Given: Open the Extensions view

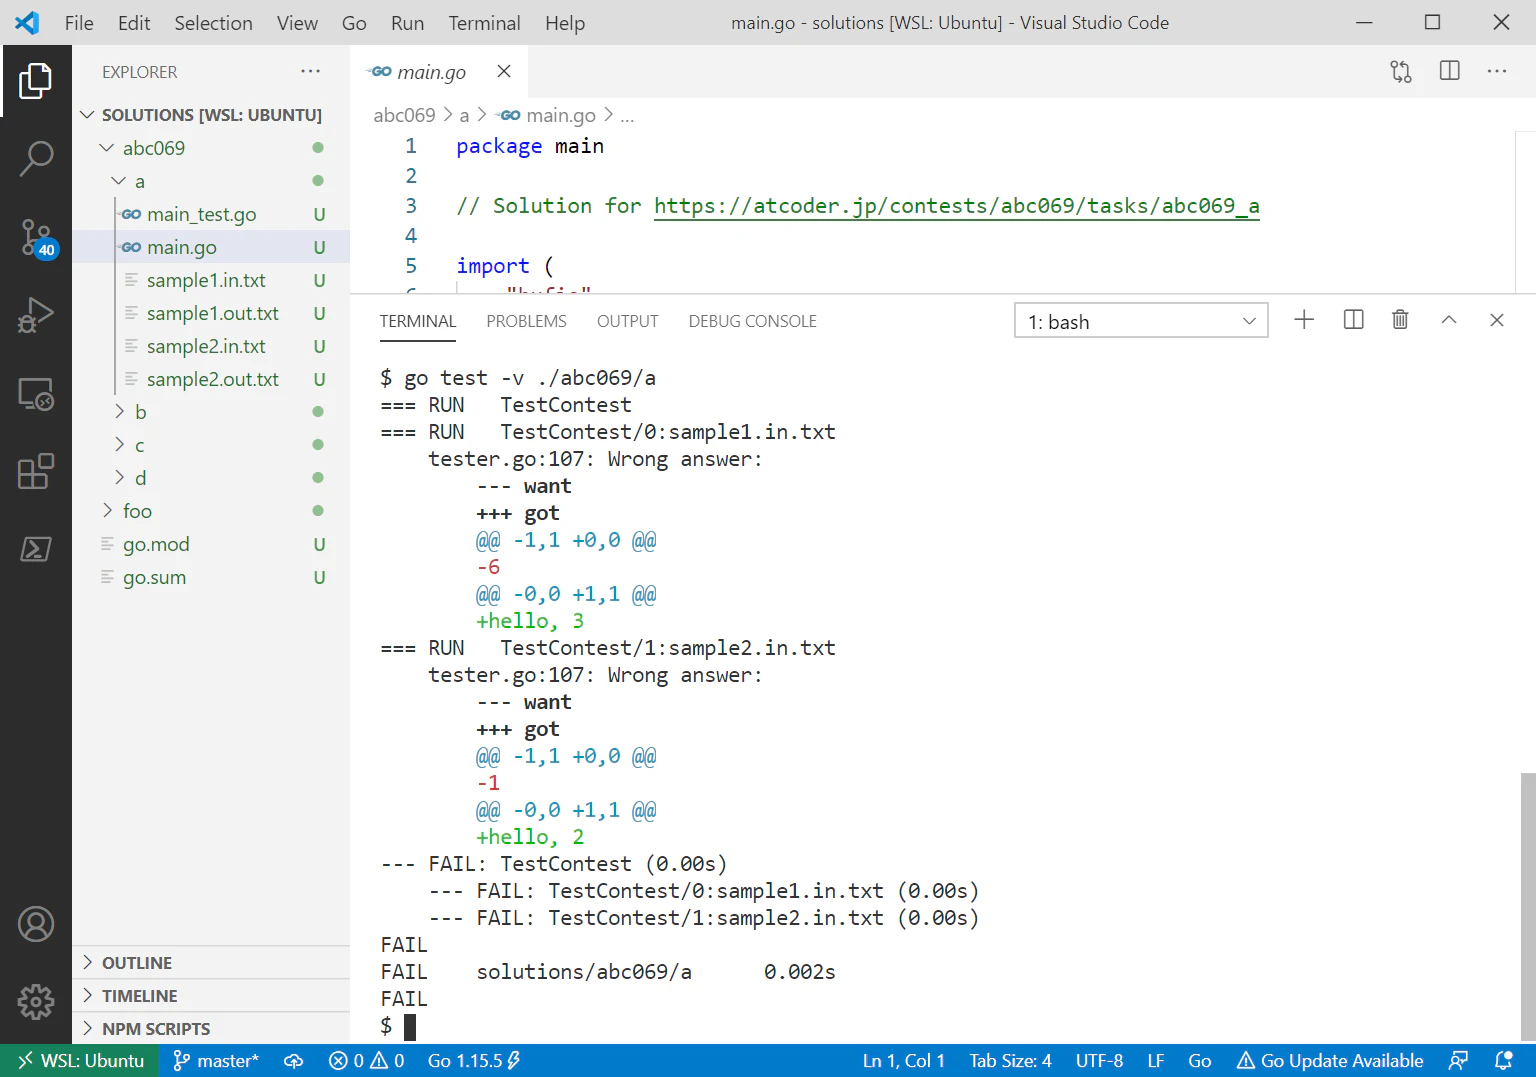Looking at the screenshot, I should pyautogui.click(x=36, y=471).
